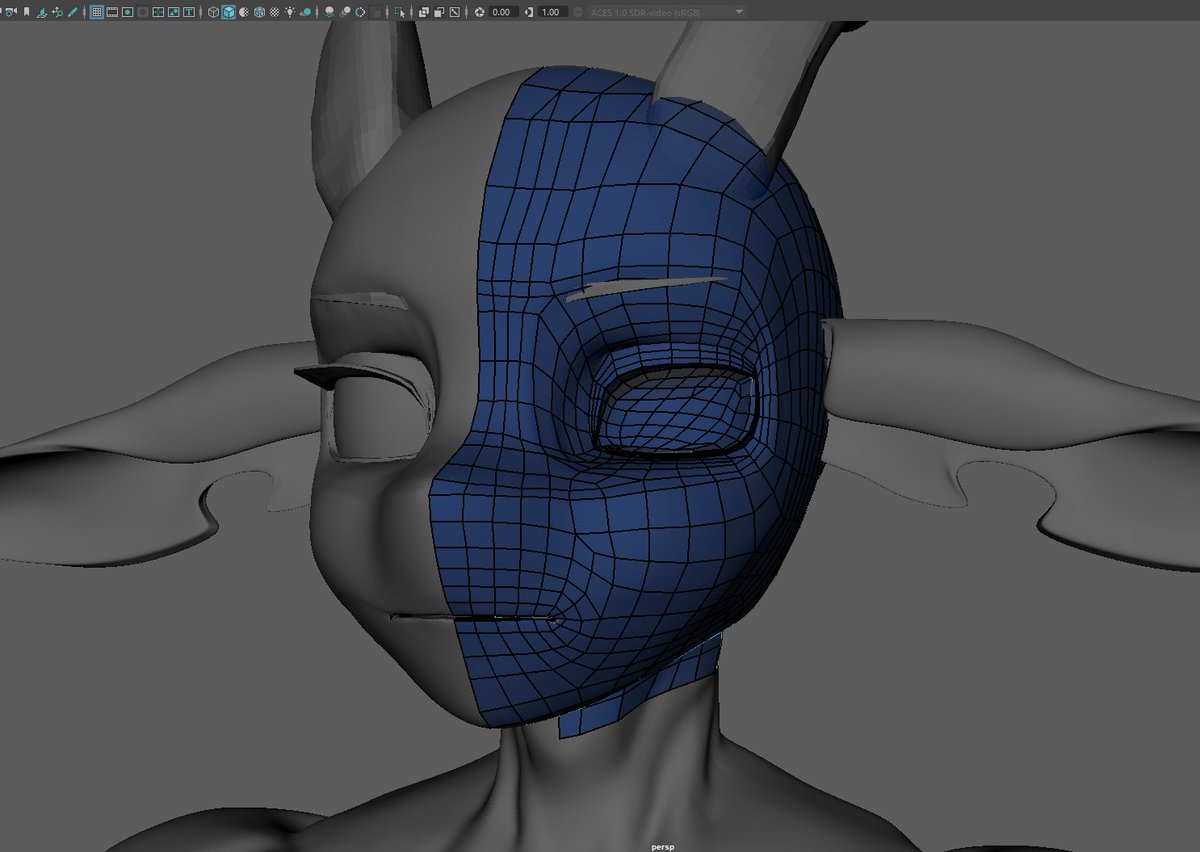Viewport: 1200px width, 852px height.
Task: Click the Smooth Shade All cube
Action: pos(229,12)
